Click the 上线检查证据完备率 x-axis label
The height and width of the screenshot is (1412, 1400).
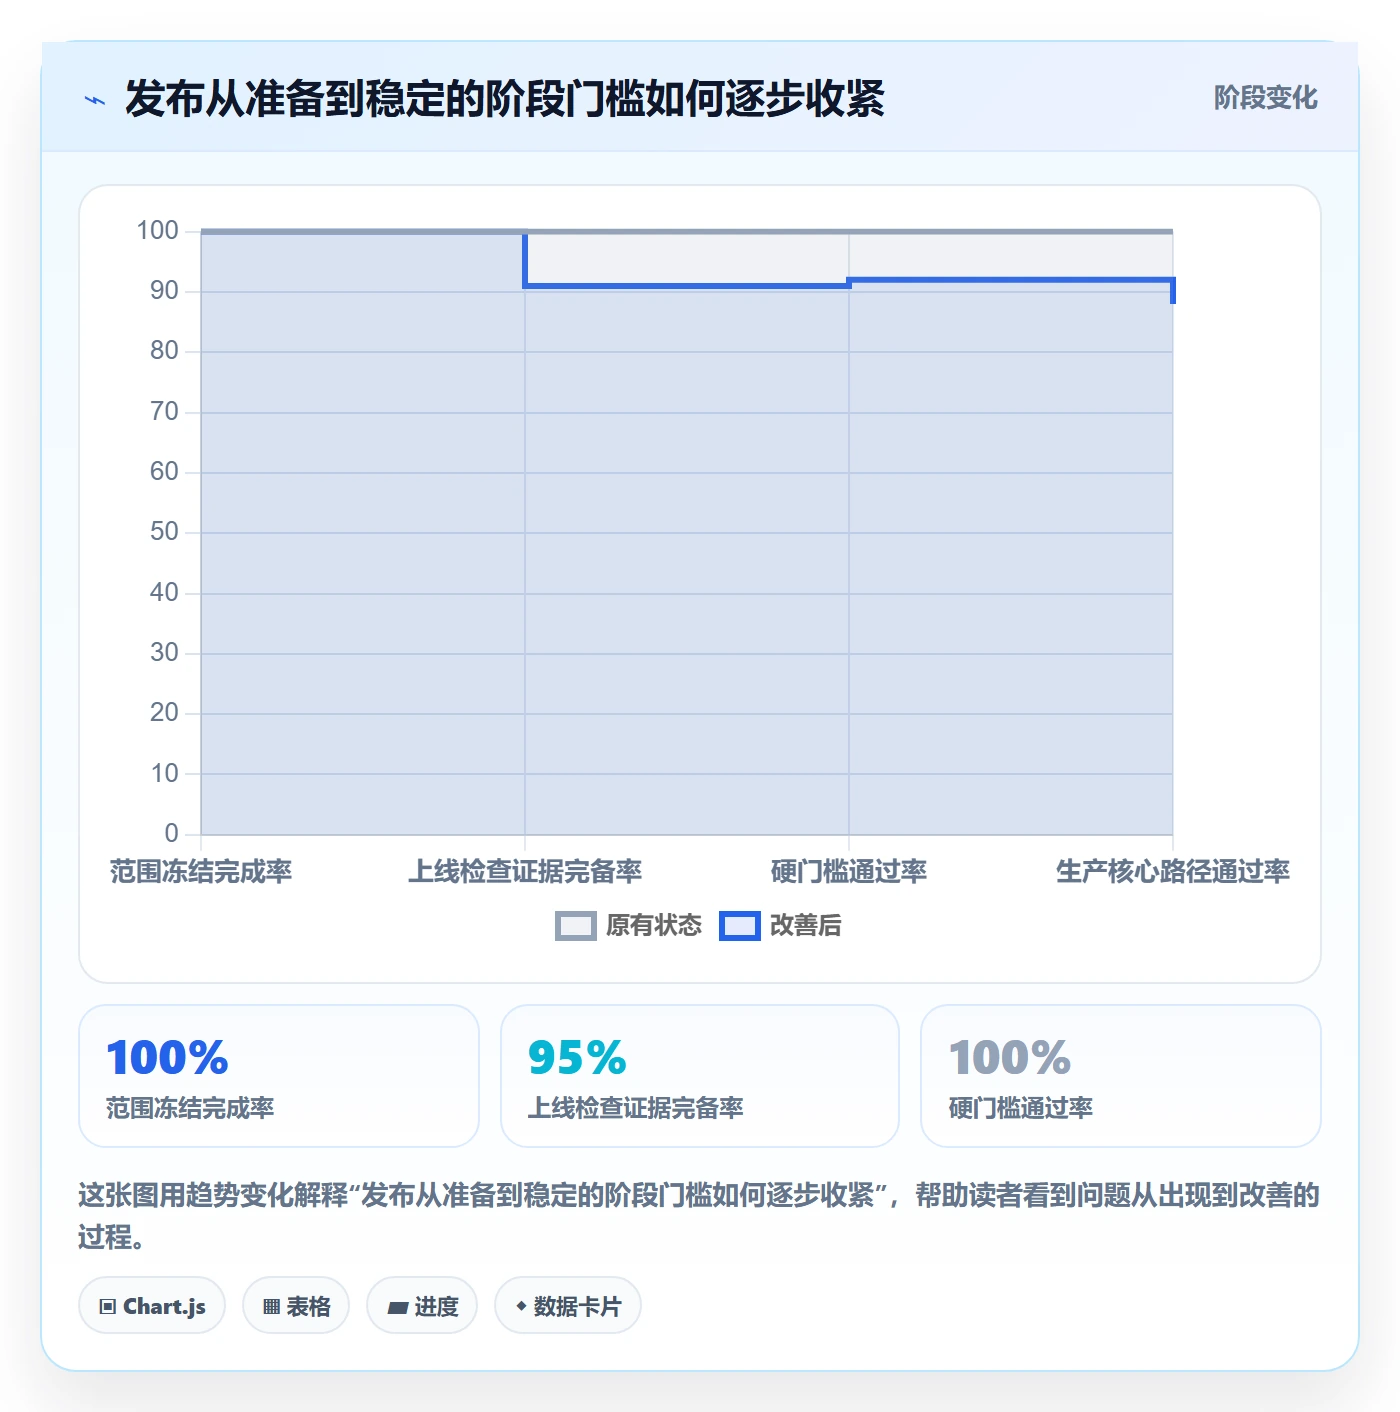coord(525,872)
